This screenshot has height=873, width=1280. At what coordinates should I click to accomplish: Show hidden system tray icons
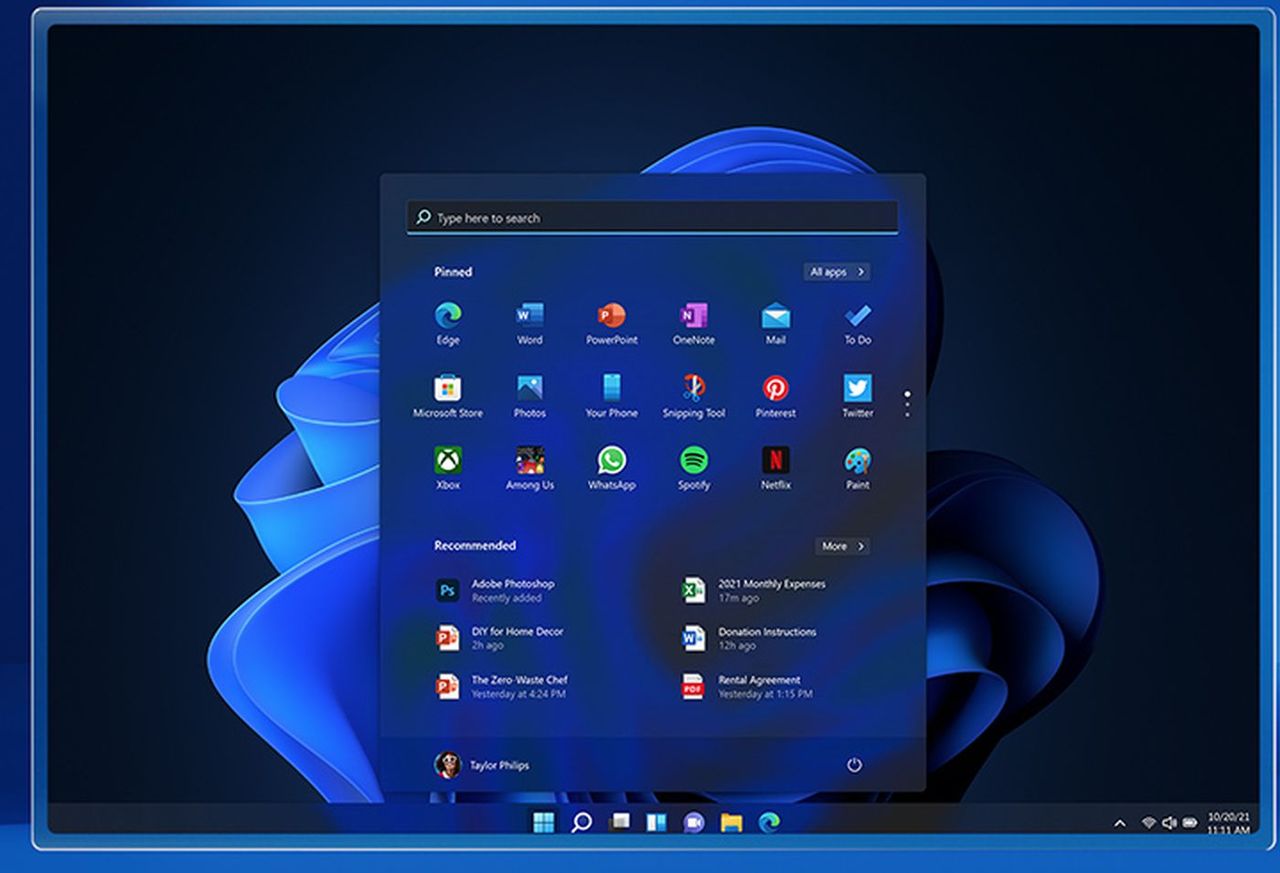click(1120, 823)
